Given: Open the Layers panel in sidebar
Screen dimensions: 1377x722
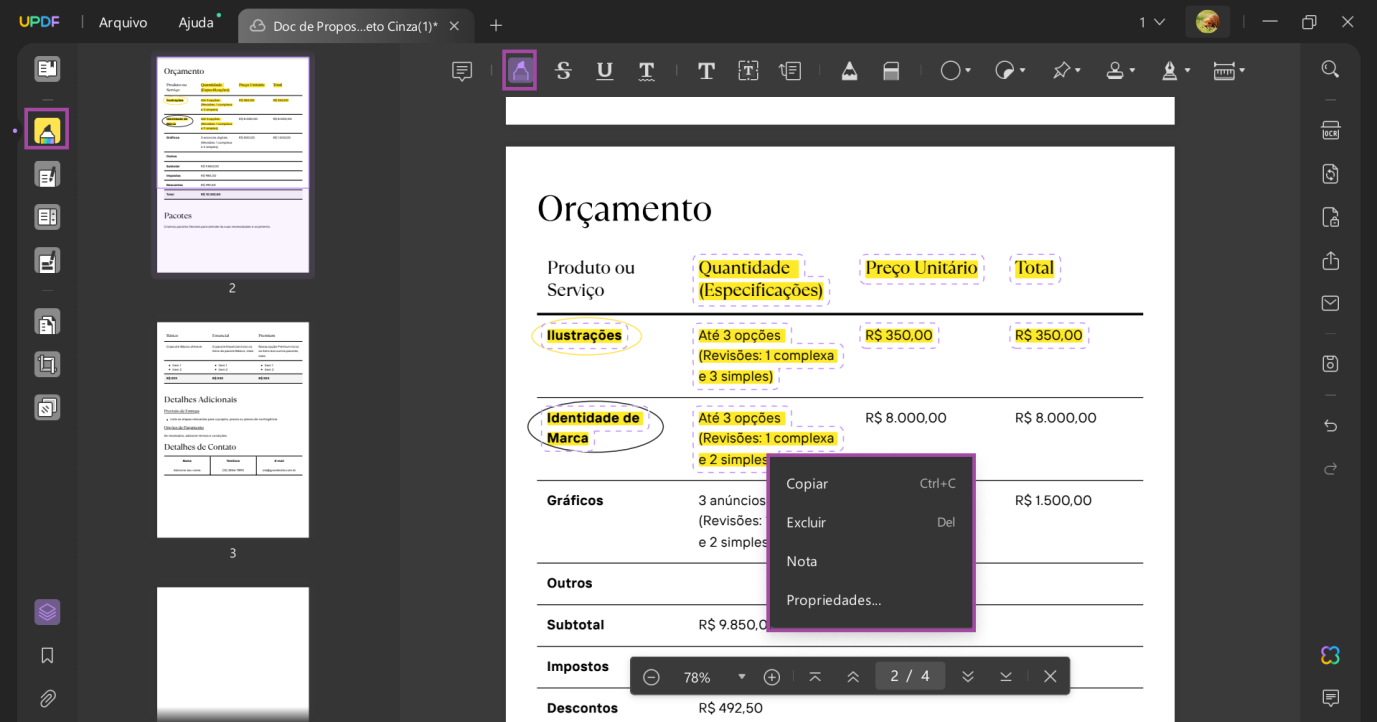Looking at the screenshot, I should (47, 612).
